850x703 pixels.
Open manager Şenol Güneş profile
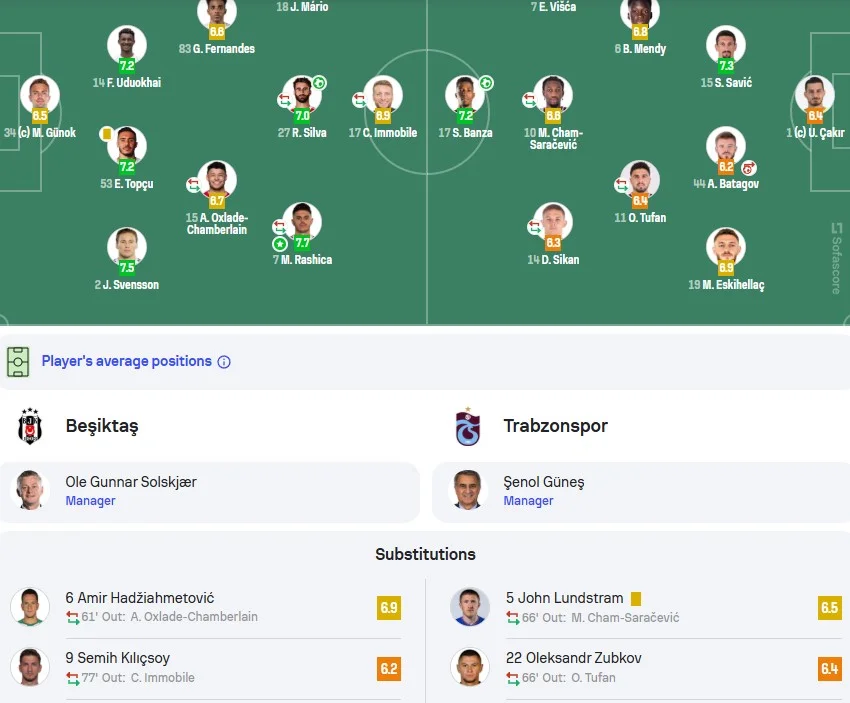point(544,482)
